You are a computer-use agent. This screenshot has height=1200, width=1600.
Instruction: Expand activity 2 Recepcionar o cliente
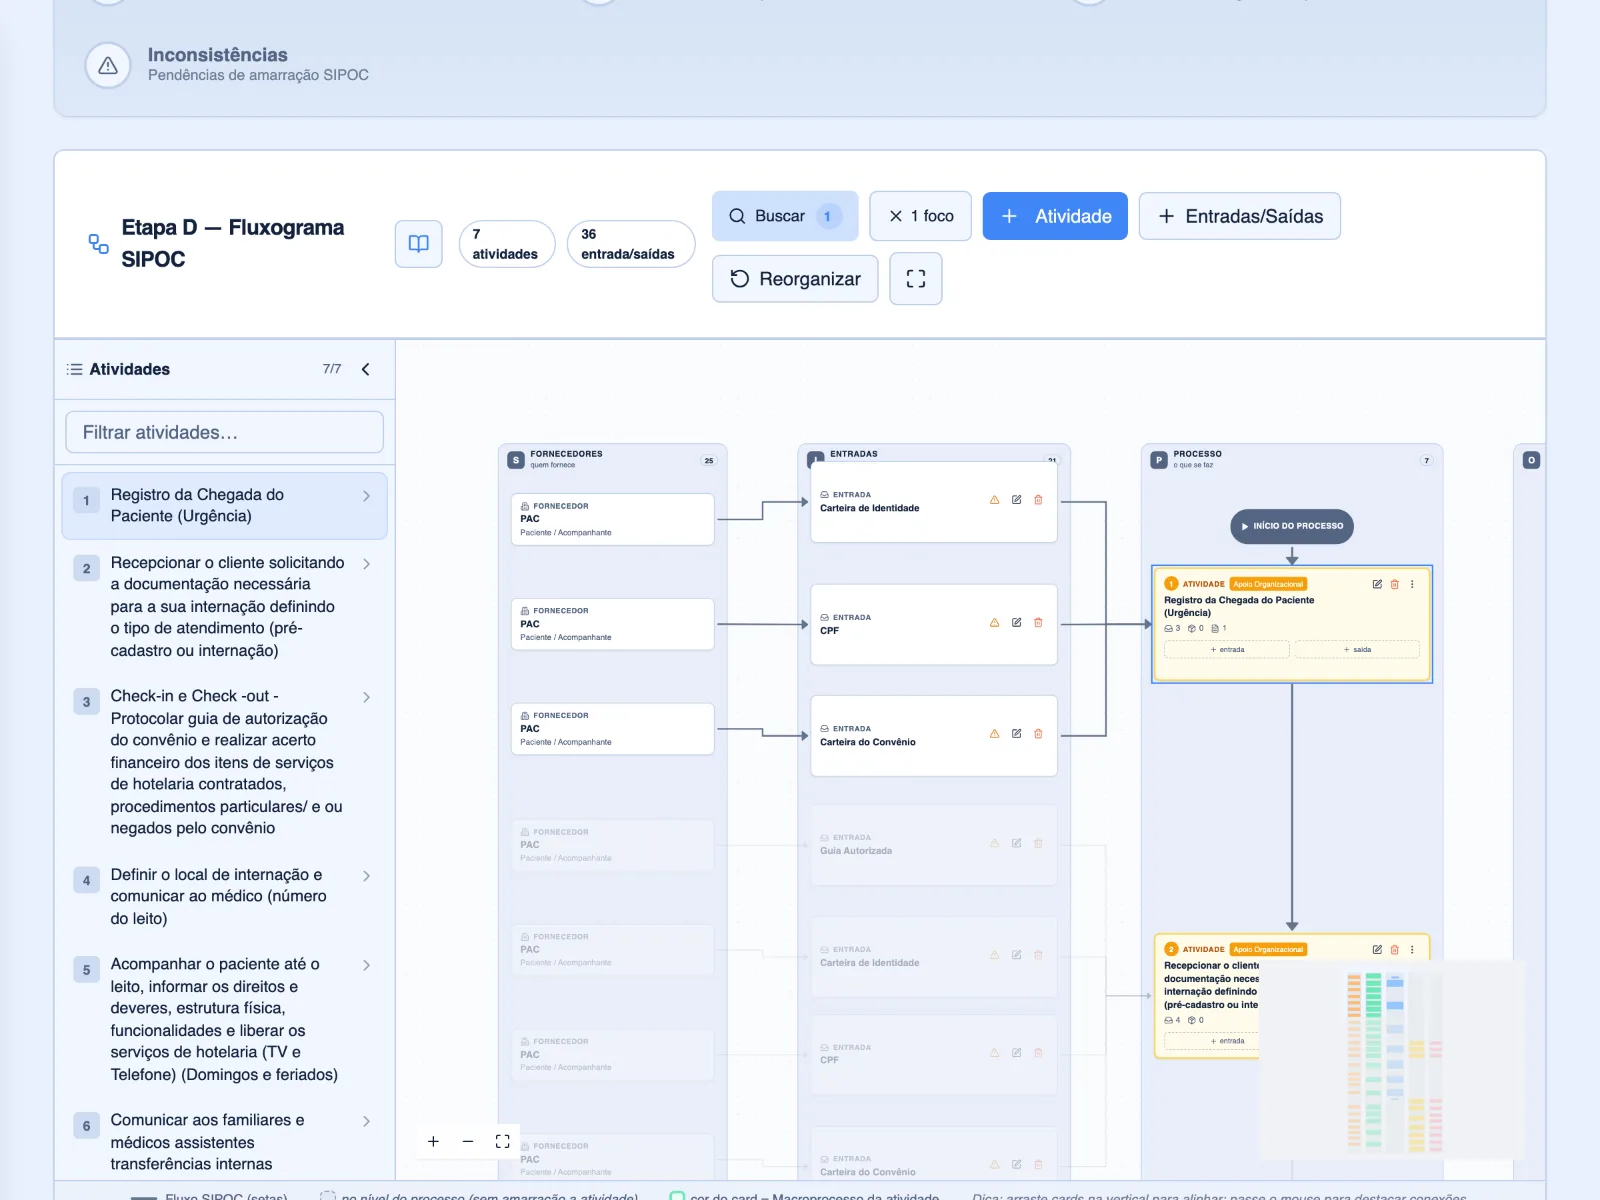tap(367, 564)
